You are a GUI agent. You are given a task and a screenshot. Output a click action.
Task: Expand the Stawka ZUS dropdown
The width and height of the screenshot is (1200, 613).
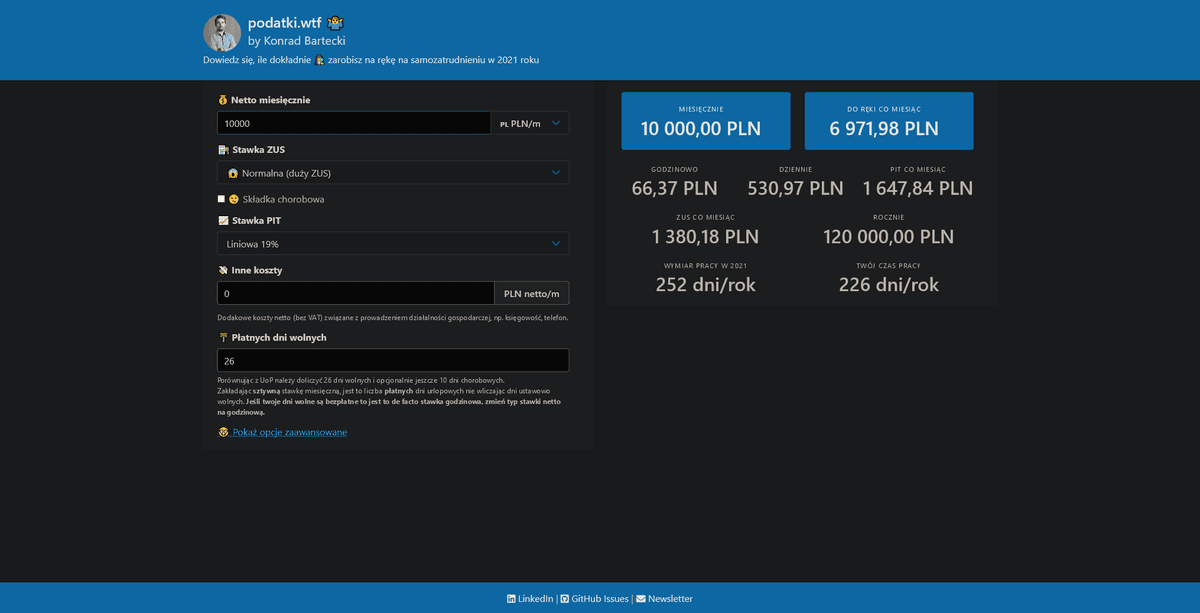click(x=393, y=173)
